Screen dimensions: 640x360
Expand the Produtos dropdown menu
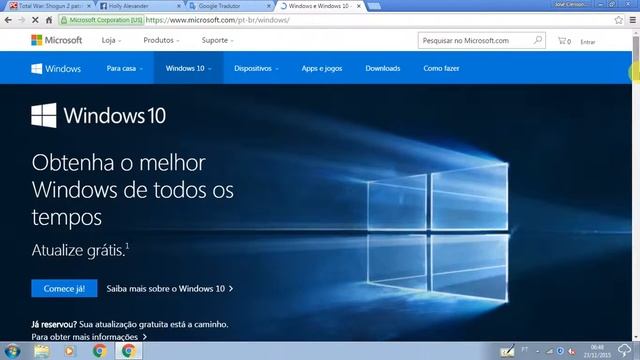(162, 40)
